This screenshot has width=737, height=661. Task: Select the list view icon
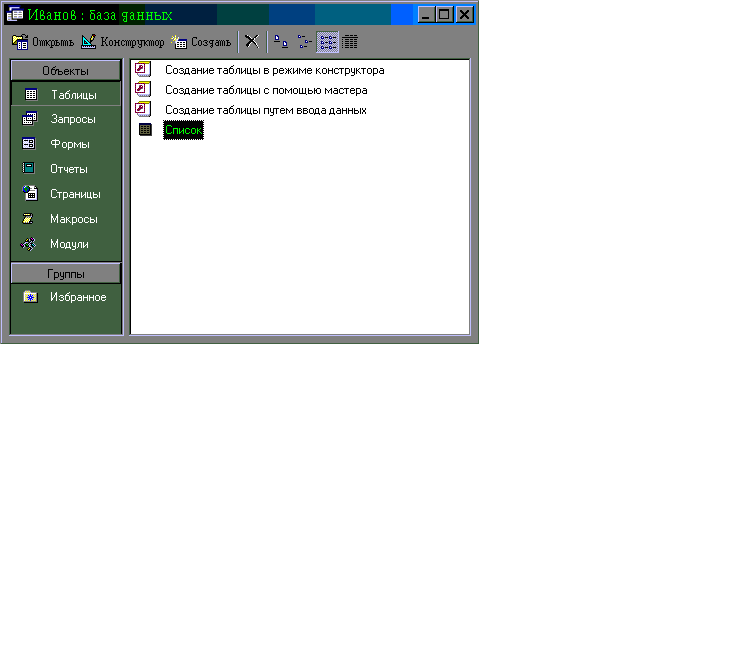coord(328,42)
